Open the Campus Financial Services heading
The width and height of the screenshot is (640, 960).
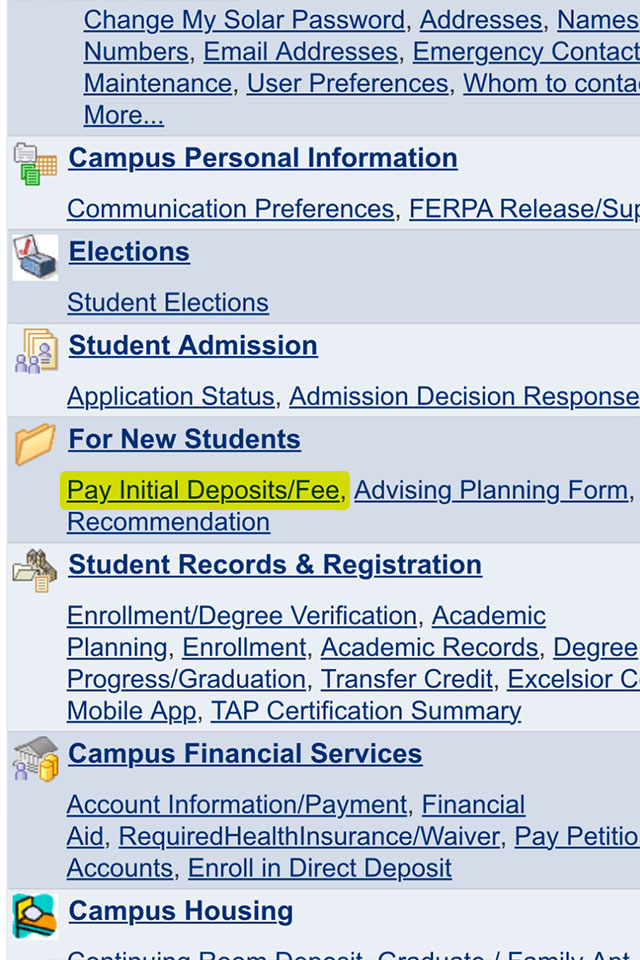coord(245,754)
